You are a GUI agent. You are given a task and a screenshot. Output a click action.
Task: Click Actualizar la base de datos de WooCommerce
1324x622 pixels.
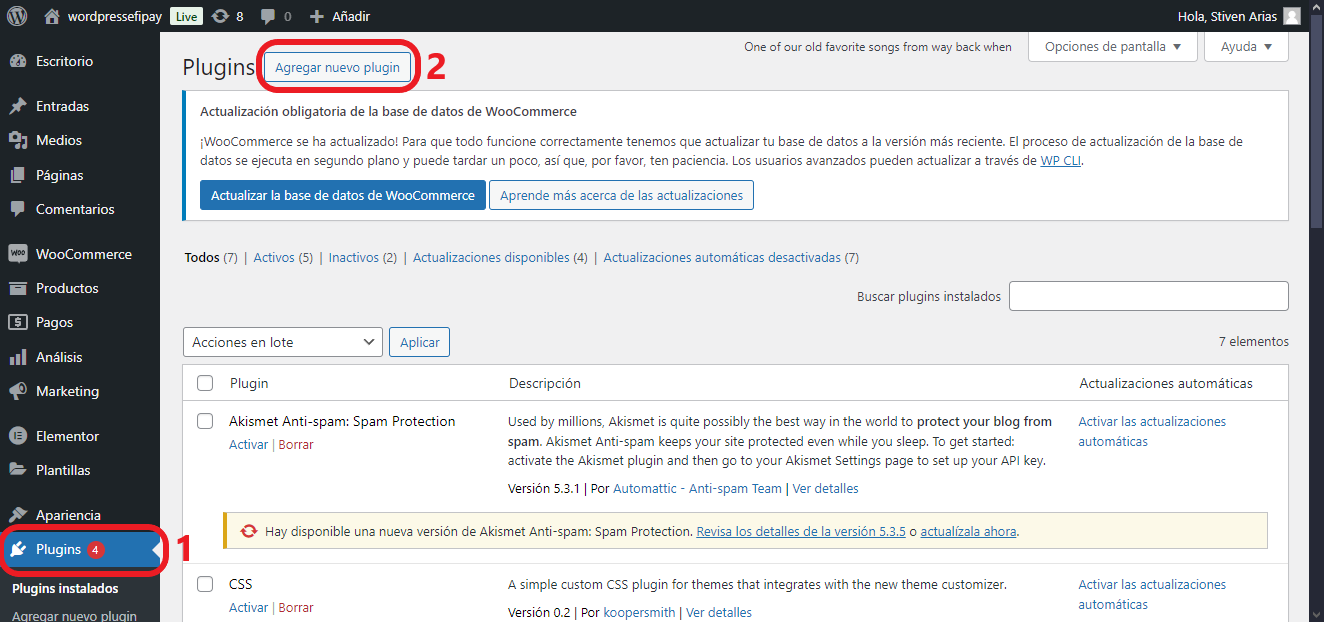pos(343,195)
